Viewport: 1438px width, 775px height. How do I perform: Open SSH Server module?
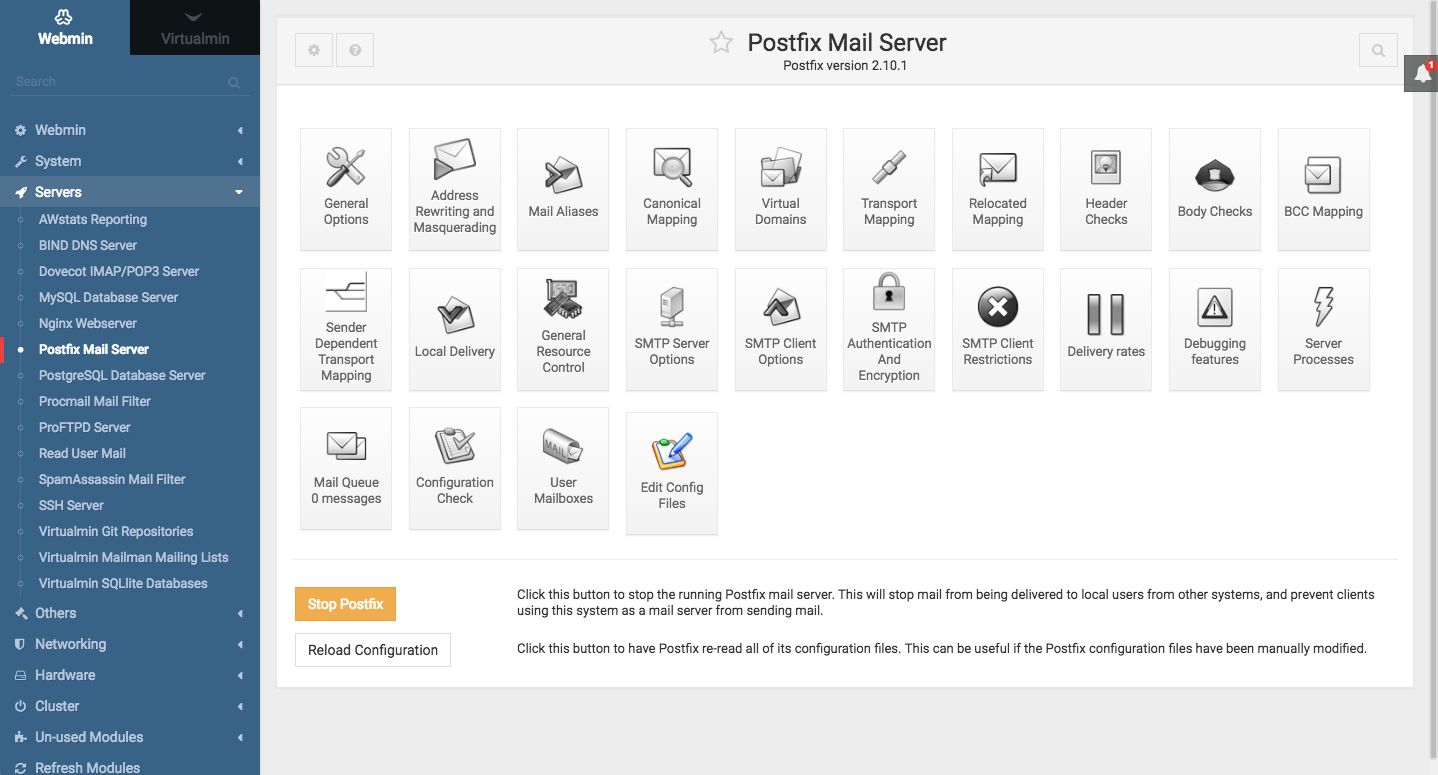pos(71,505)
